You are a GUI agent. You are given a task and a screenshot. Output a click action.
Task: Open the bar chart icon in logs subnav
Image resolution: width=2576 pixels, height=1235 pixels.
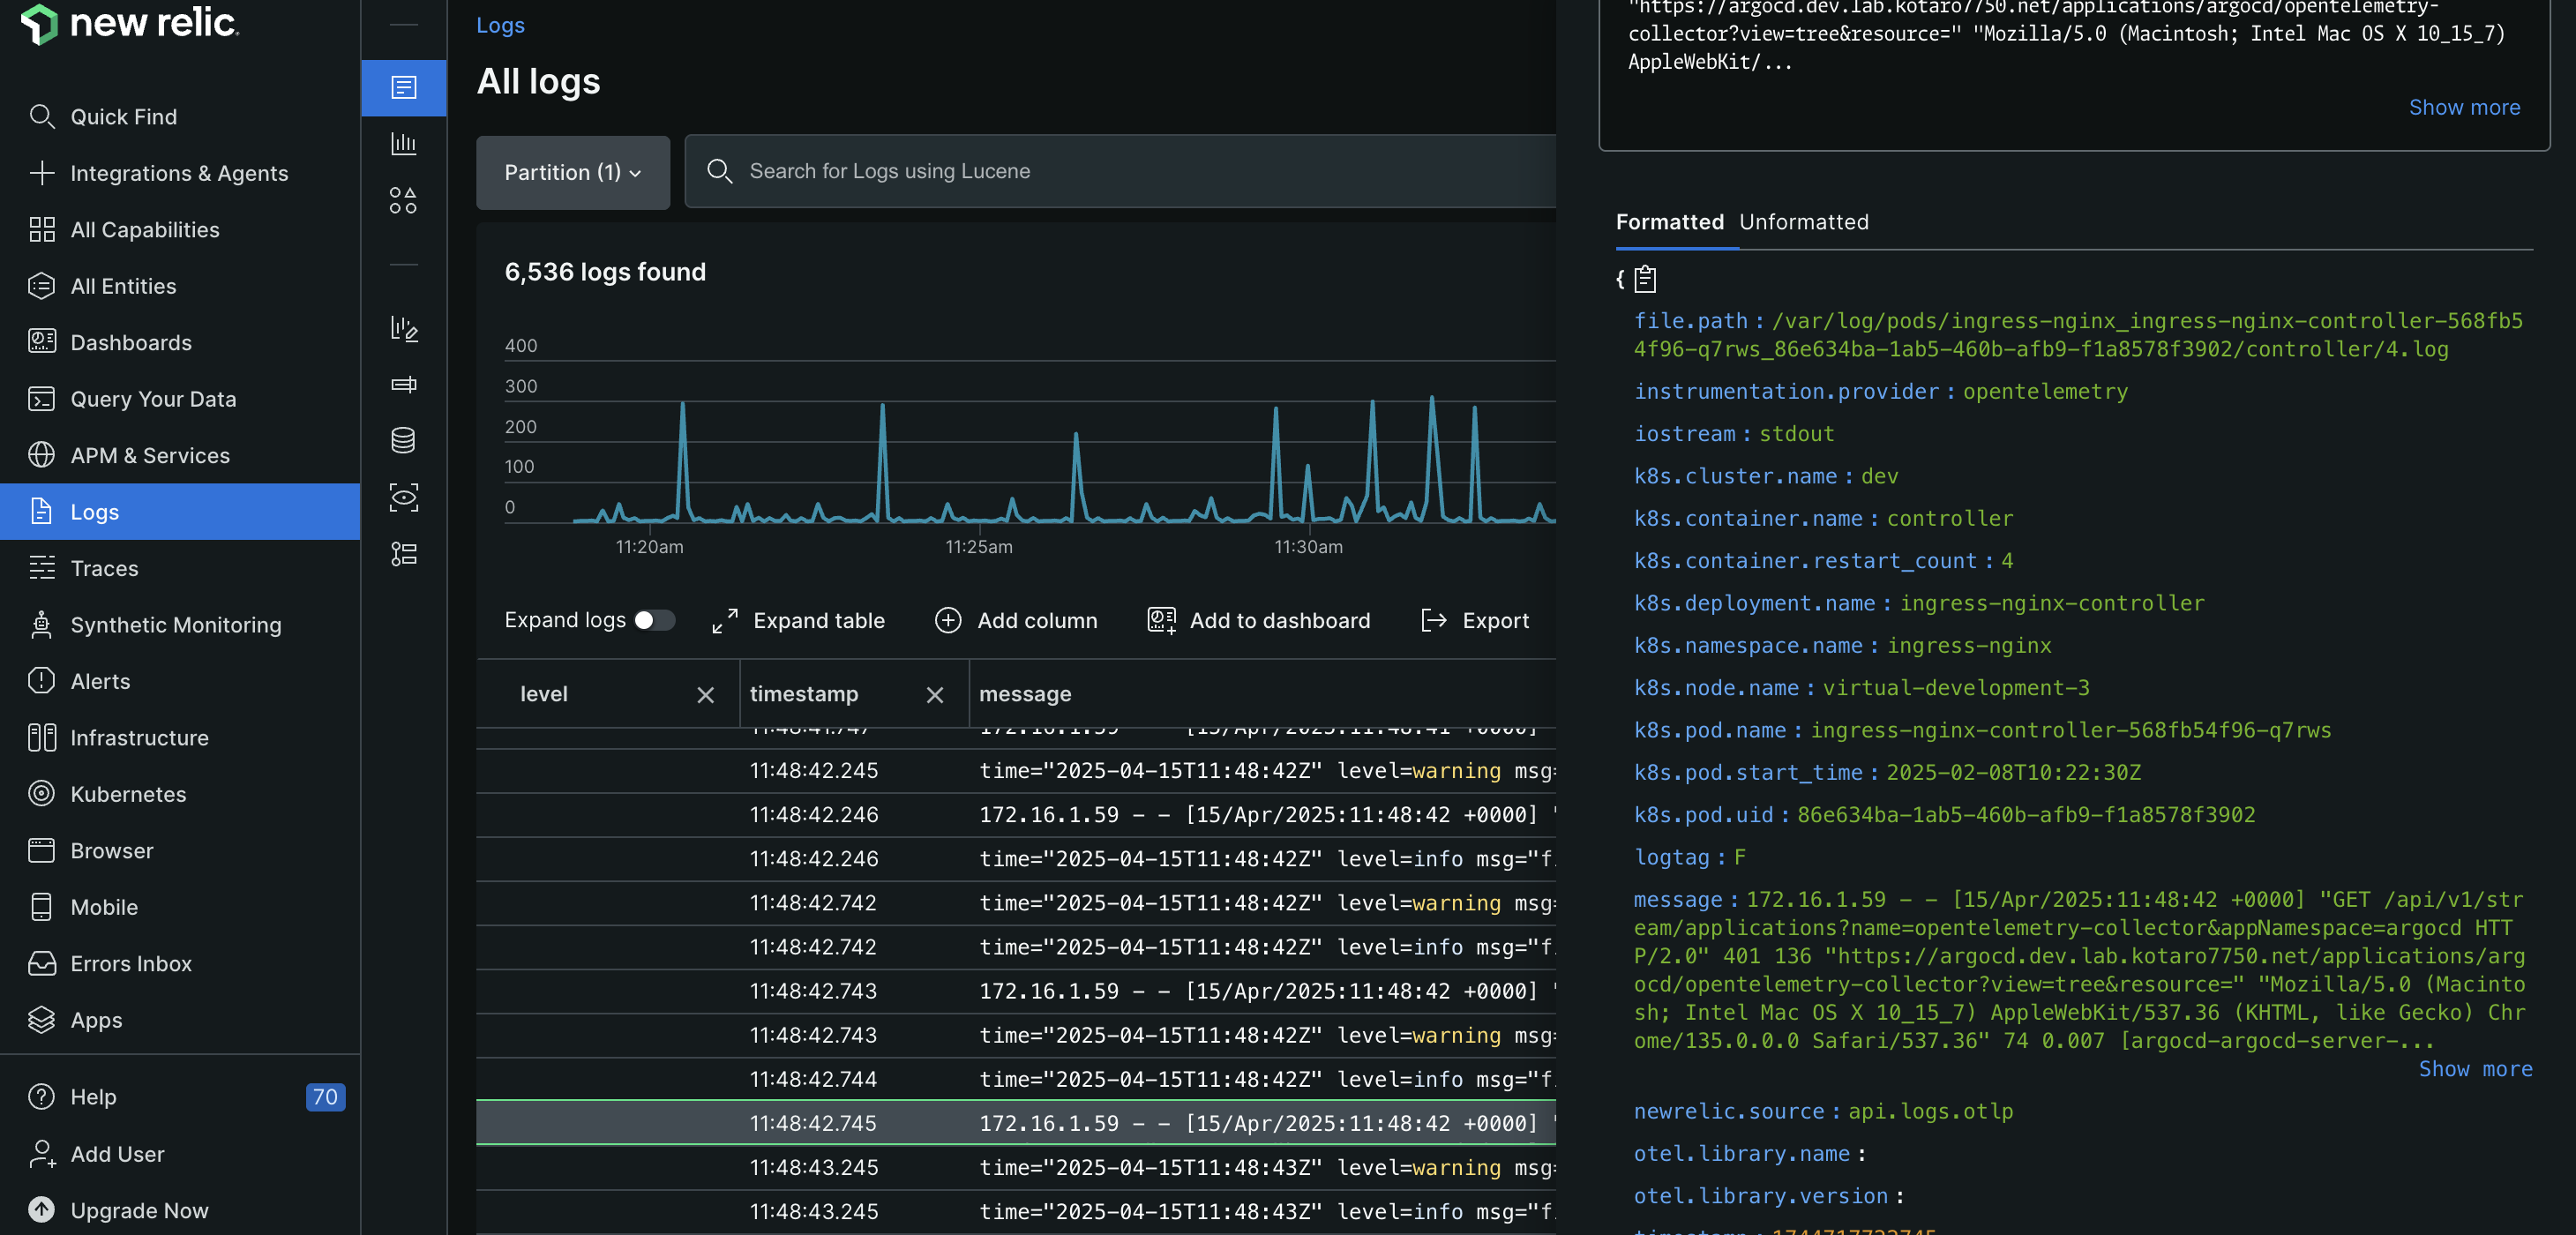tap(404, 144)
